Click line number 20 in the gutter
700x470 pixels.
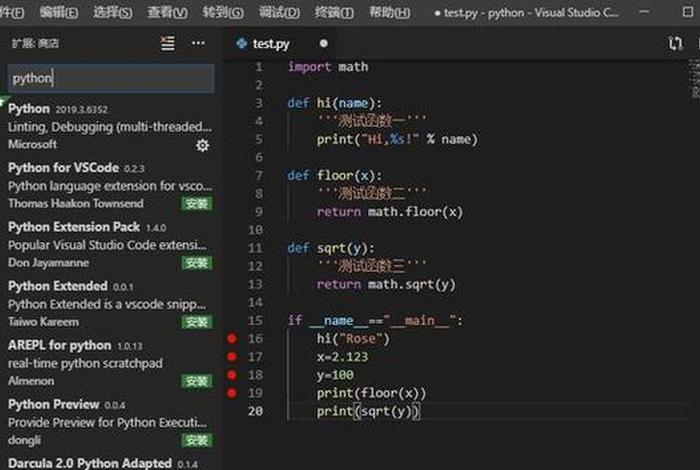[x=255, y=411]
